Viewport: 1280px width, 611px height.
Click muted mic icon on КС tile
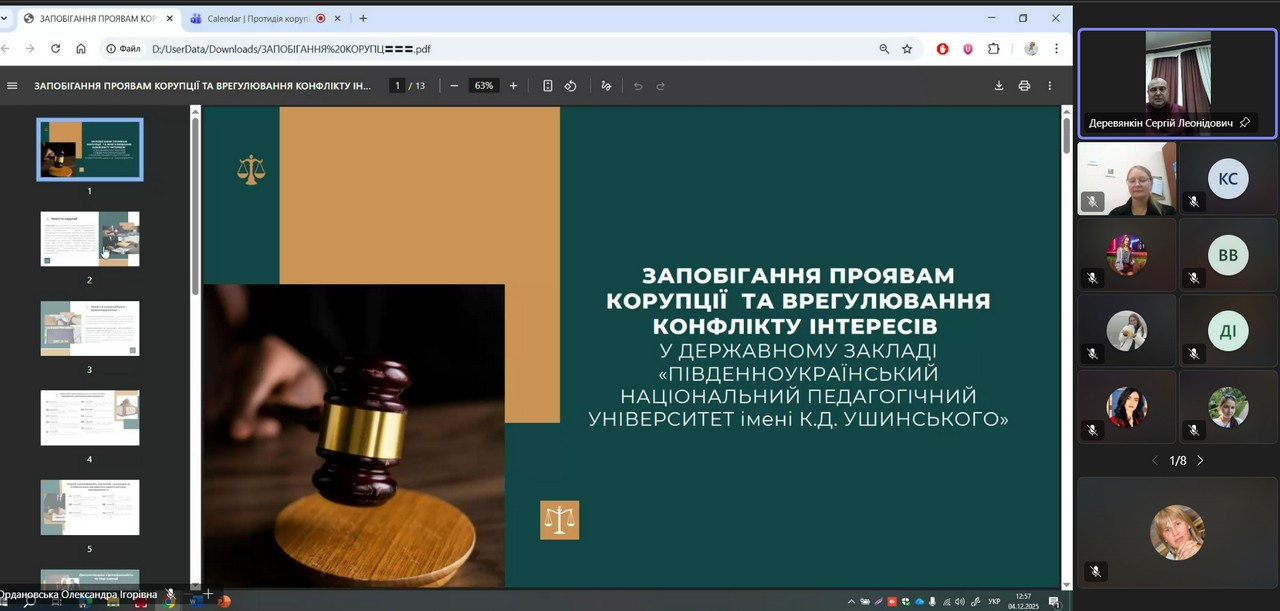pyautogui.click(x=1194, y=202)
